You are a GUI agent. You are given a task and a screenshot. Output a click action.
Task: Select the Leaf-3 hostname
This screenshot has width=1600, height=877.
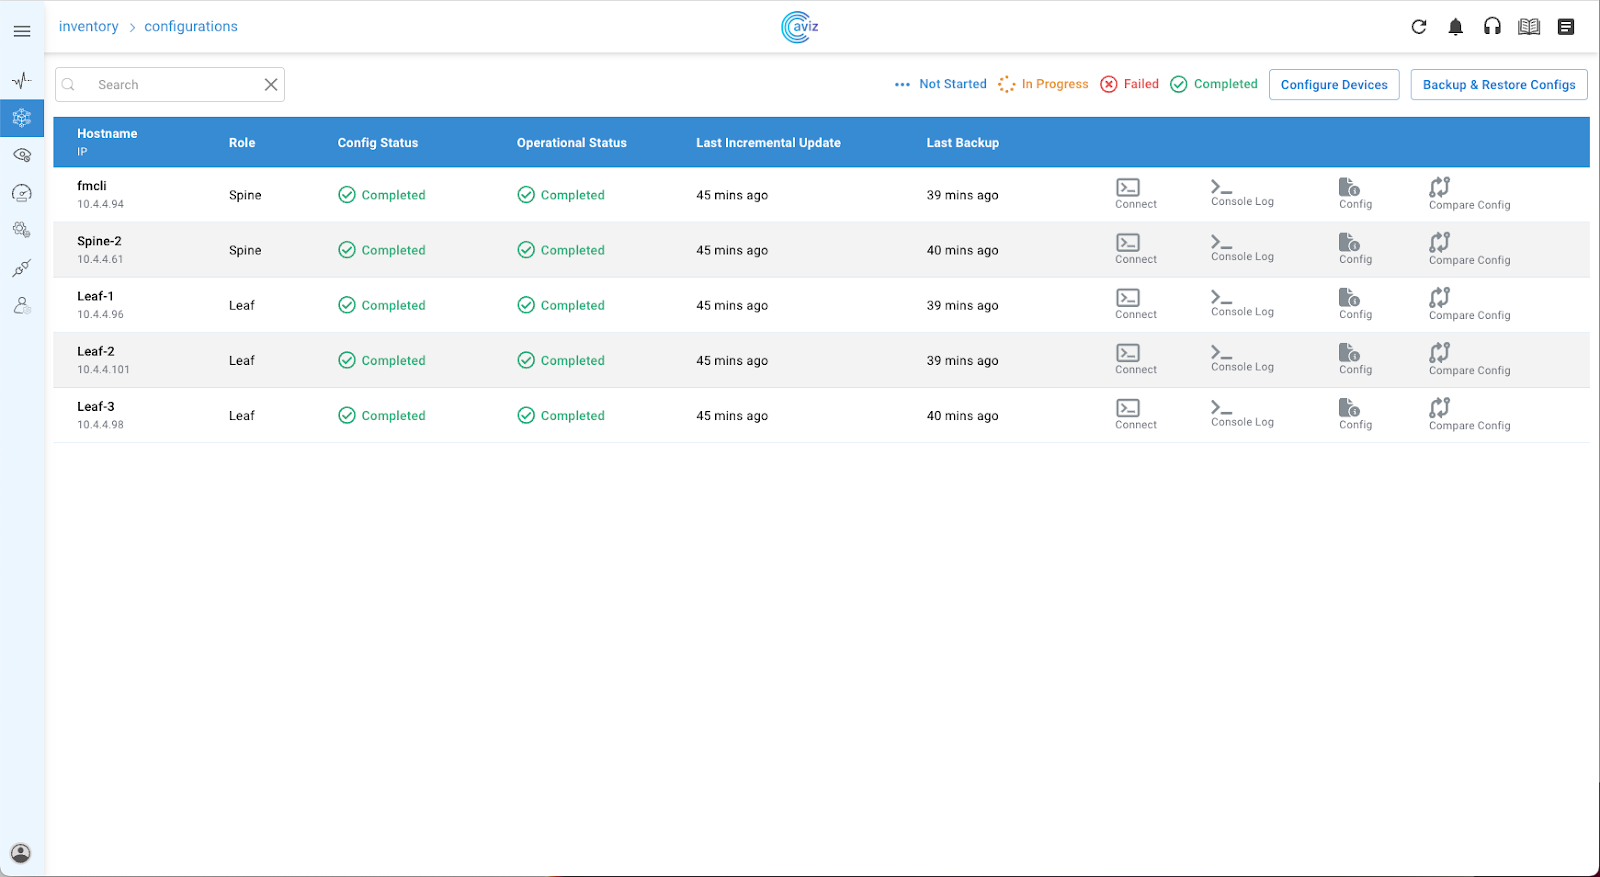click(96, 406)
